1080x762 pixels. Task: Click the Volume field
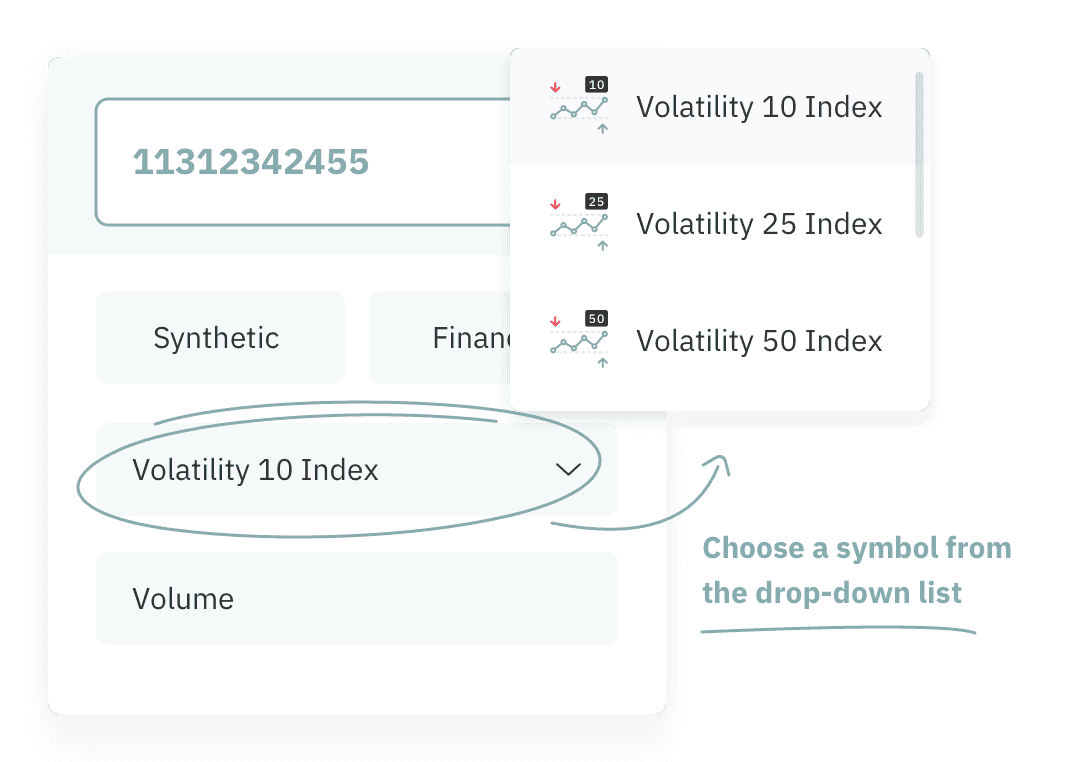[x=356, y=598]
